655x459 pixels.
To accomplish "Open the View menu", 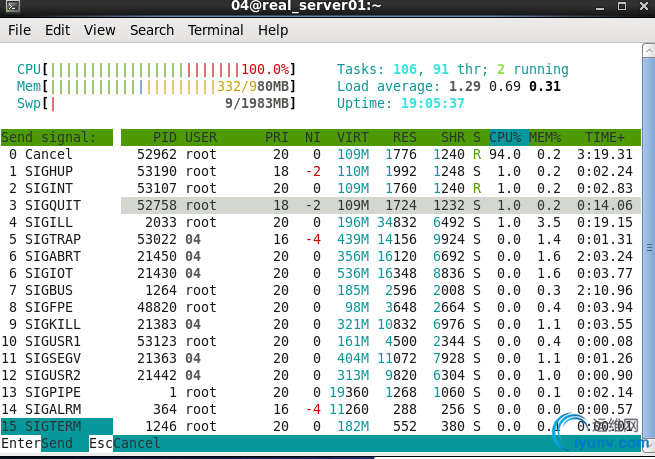I will [x=99, y=30].
